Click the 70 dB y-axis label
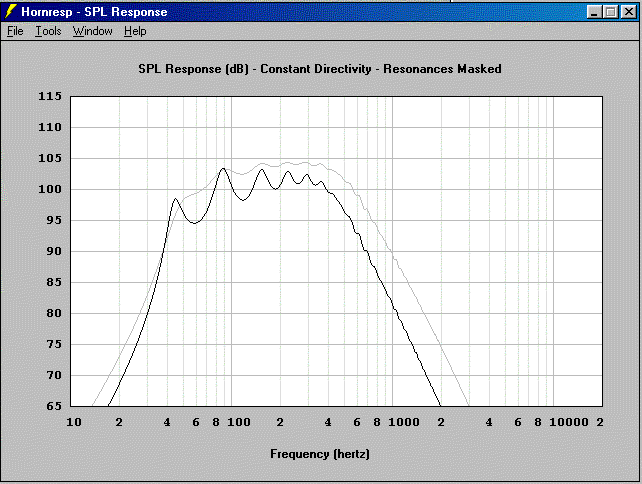The height and width of the screenshot is (484, 642). click(54, 375)
